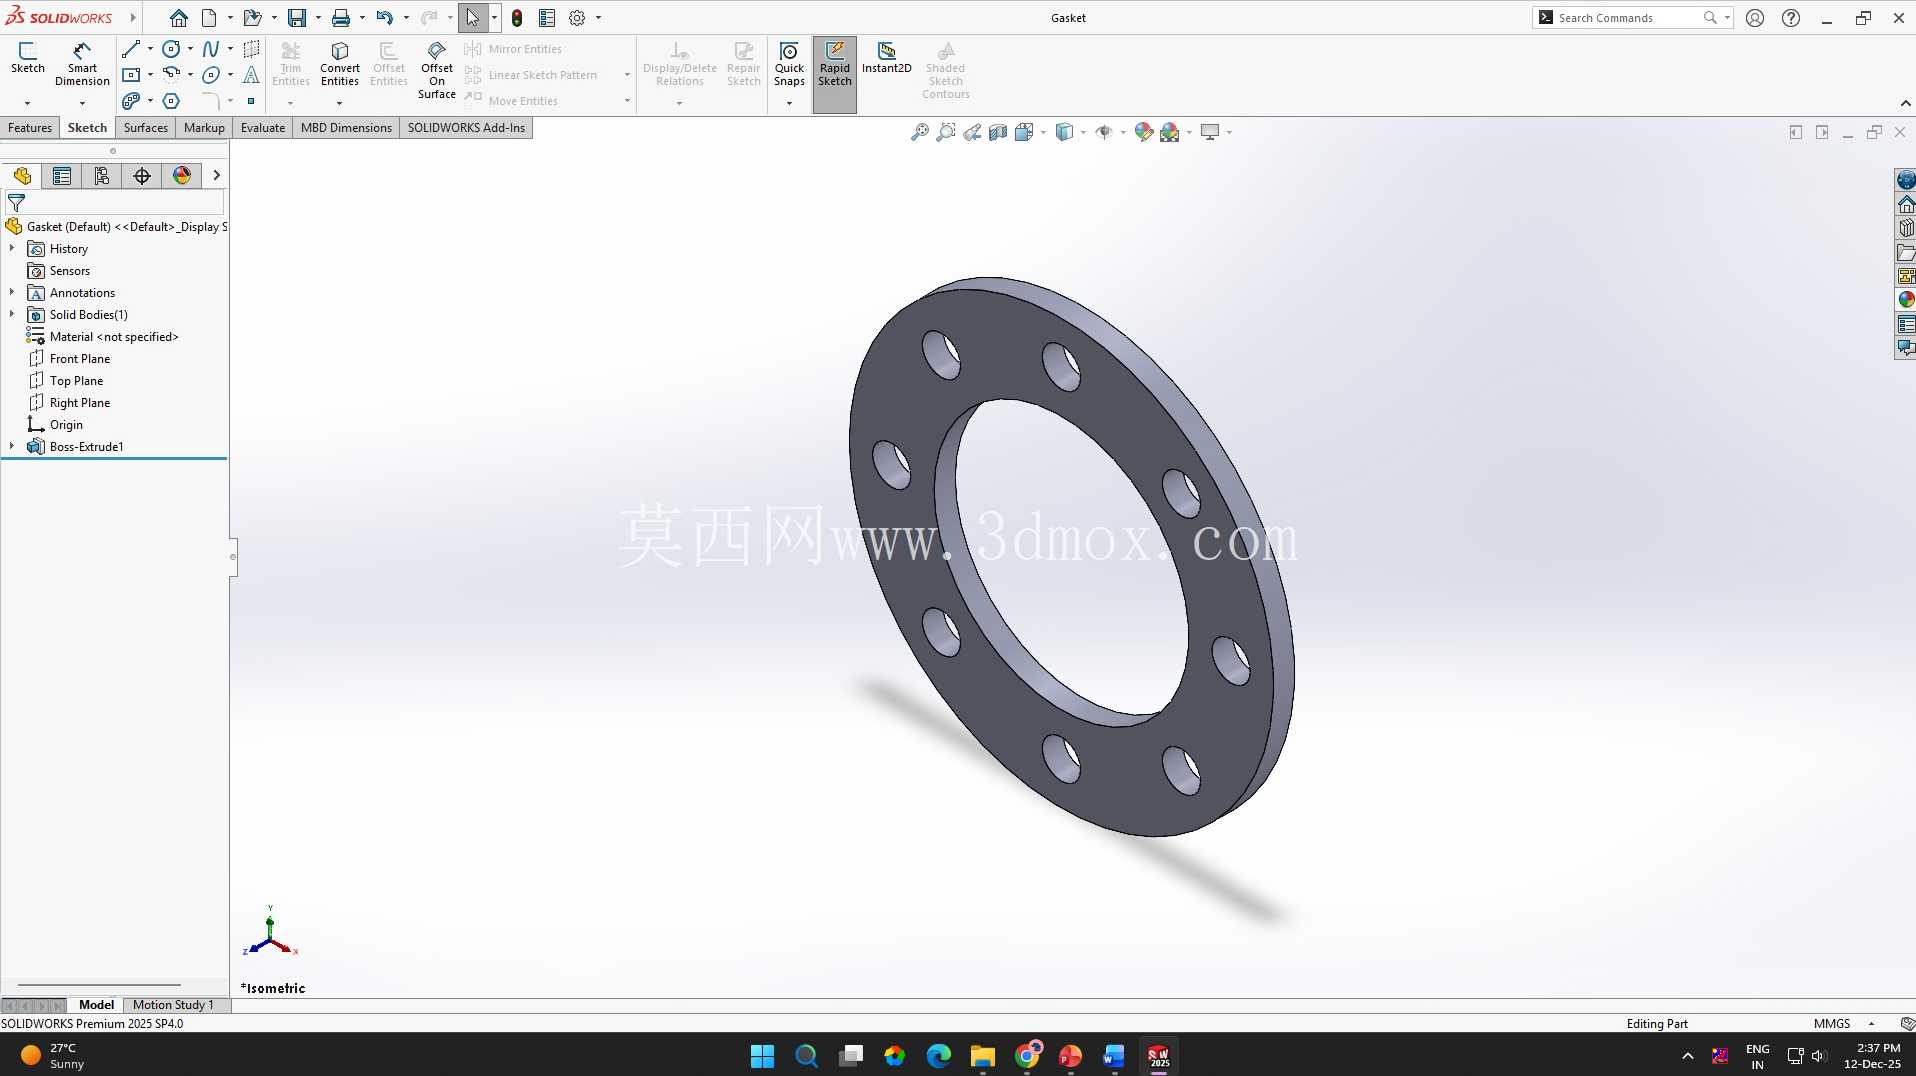Click Zoom to Fit icon
The width and height of the screenshot is (1916, 1076).
click(x=919, y=132)
